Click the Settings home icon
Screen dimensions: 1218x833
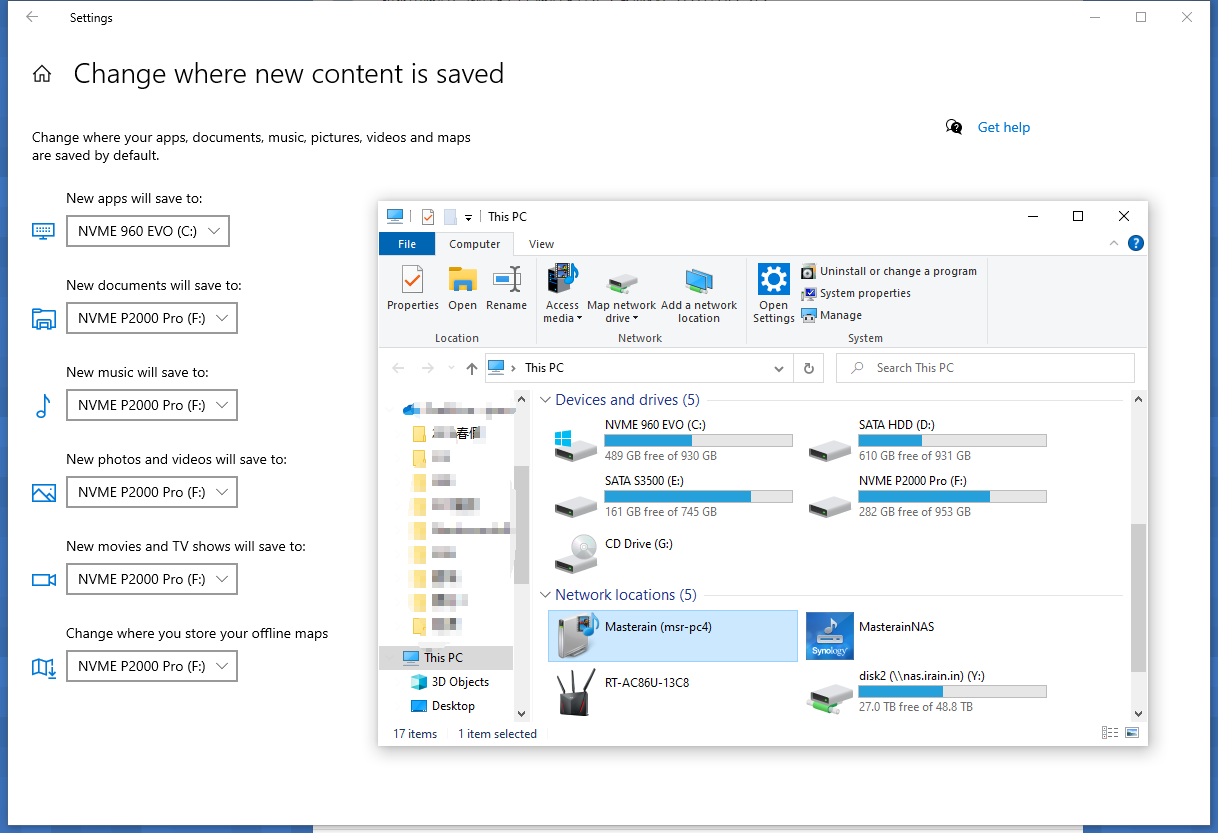point(42,74)
